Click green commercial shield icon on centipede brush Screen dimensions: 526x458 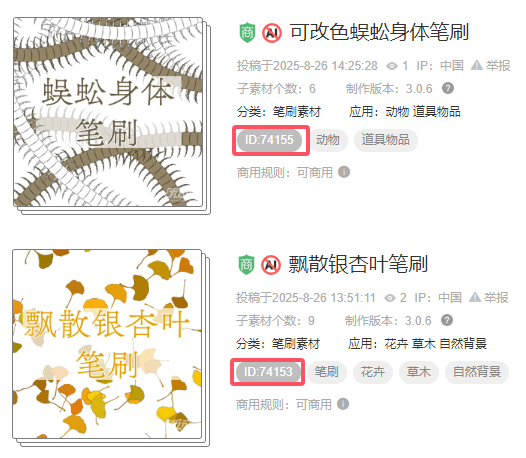247,33
